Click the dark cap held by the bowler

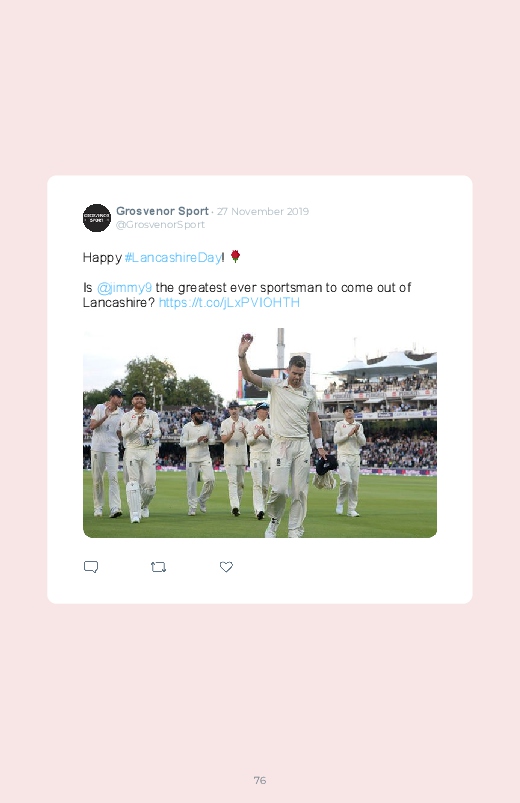click(x=326, y=465)
